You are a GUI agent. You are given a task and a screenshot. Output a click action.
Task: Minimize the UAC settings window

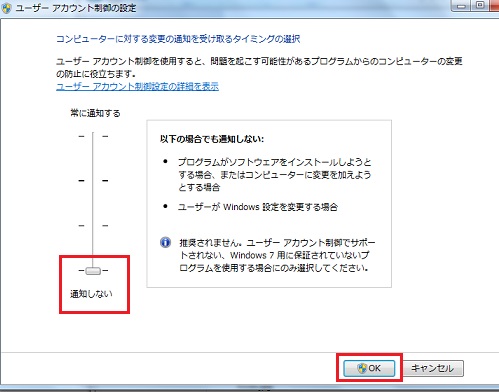(x=461, y=6)
